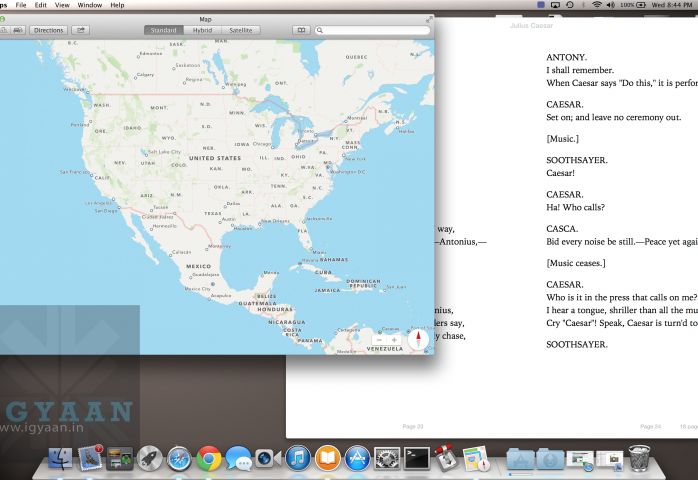698x480 pixels.
Task: Open Terminal from the dock
Action: click(x=416, y=458)
